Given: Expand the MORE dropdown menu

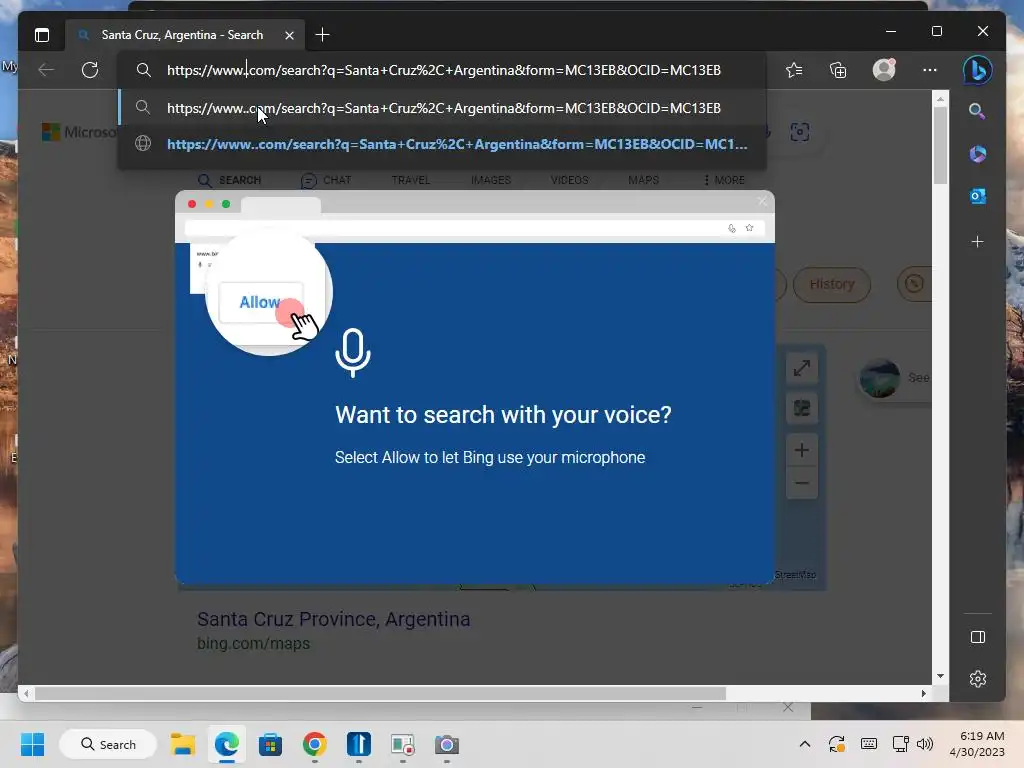Looking at the screenshot, I should [725, 180].
